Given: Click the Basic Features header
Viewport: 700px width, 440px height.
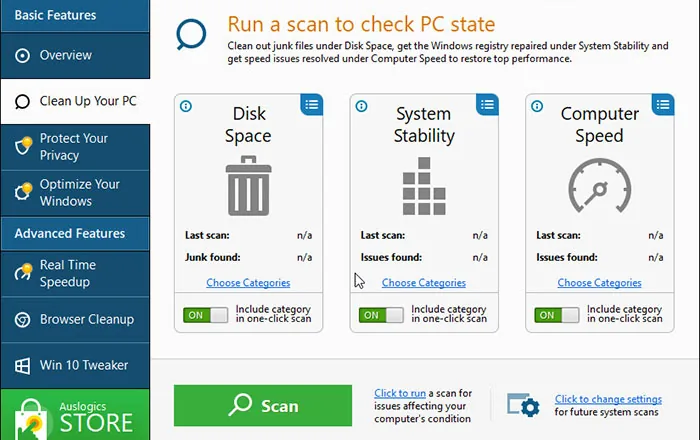Looking at the screenshot, I should pos(75,16).
